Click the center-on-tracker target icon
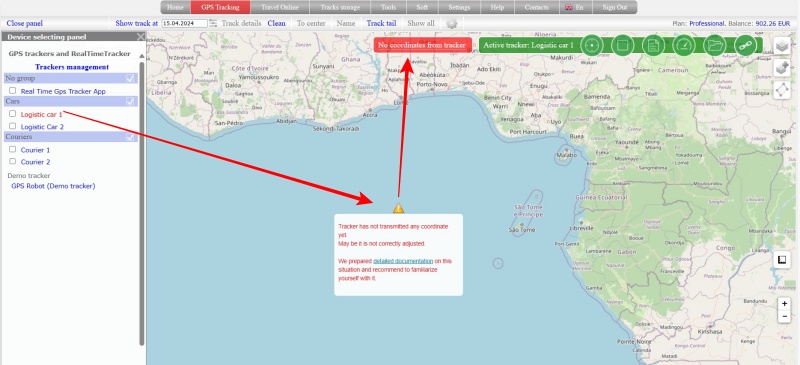Viewport: 800px width, 365px height. point(591,45)
